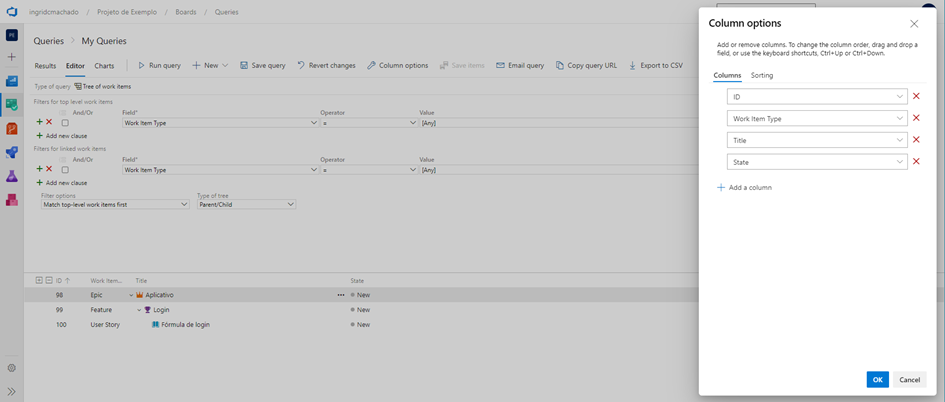
Task: Insert clause with green plus in top-level filters
Action: [x=40, y=122]
